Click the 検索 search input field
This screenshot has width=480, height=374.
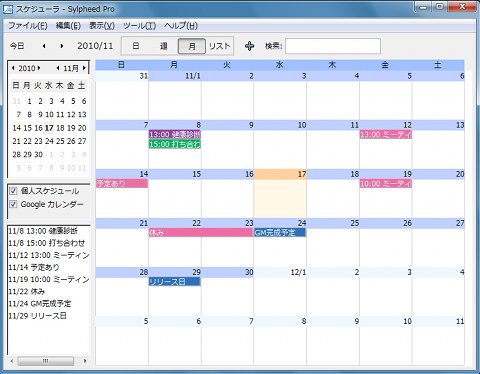333,46
